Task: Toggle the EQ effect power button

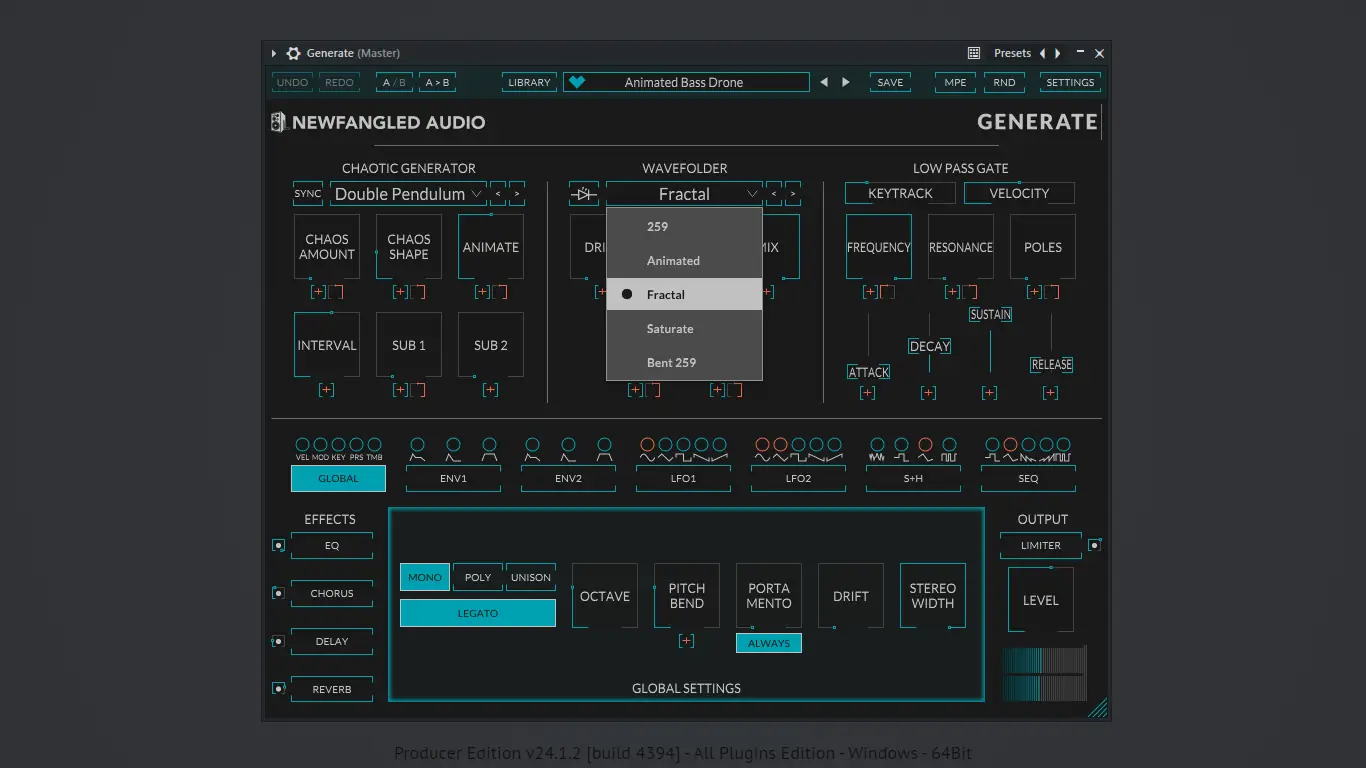Action: click(x=278, y=545)
